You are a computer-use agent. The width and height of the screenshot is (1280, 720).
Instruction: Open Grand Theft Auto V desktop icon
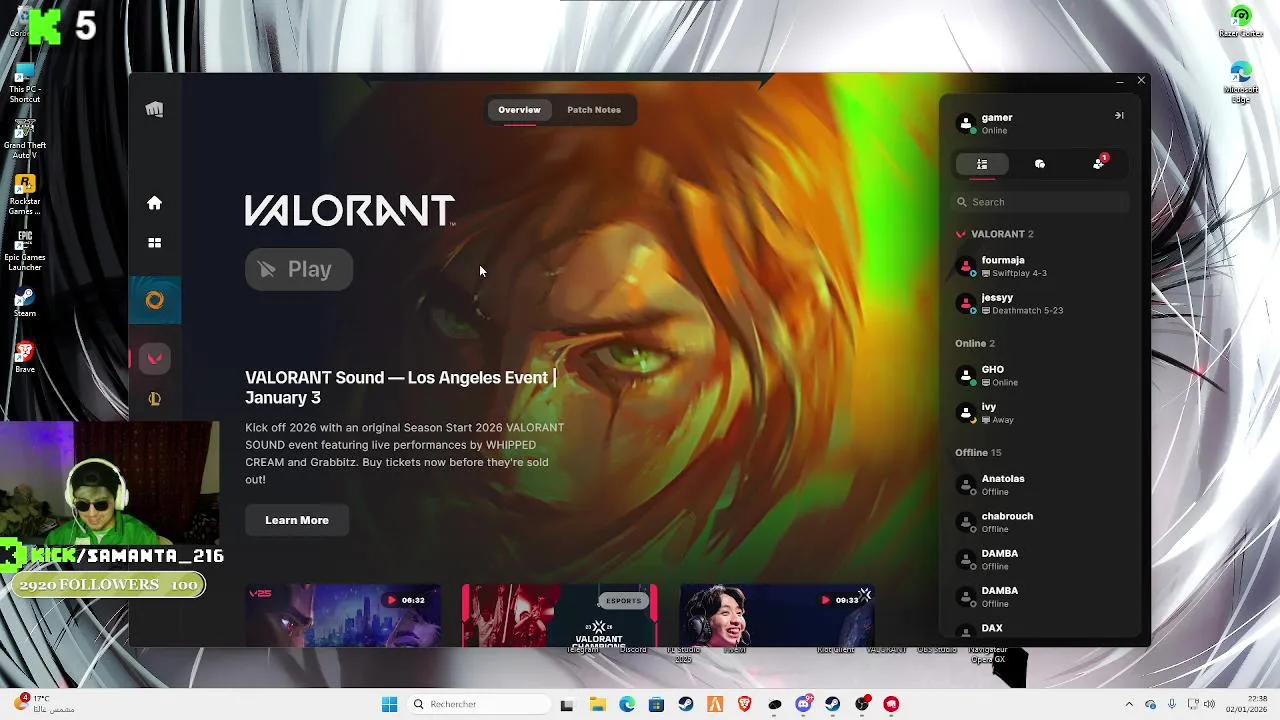pyautogui.click(x=25, y=140)
